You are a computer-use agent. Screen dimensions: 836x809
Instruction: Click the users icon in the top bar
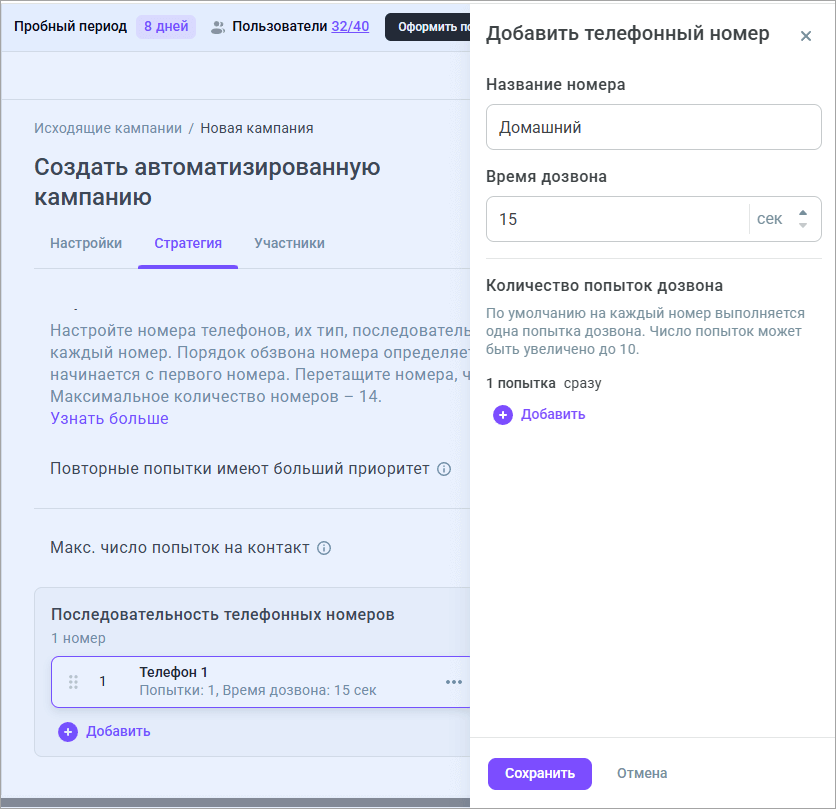tap(218, 27)
